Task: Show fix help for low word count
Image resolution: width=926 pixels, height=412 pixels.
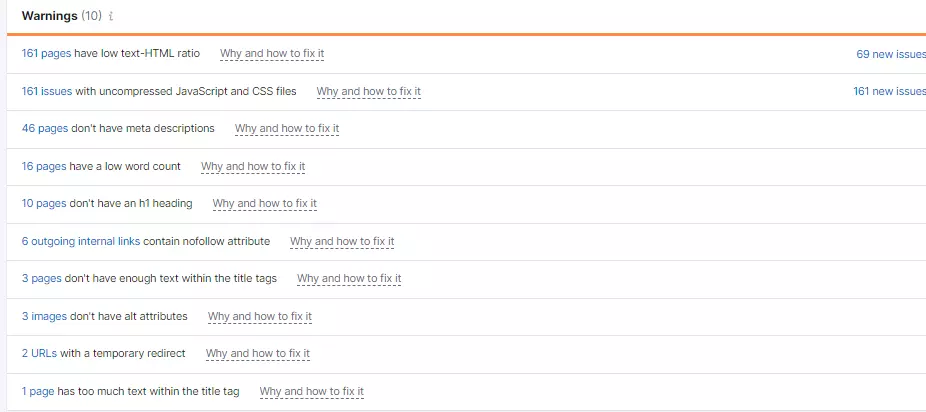Action: coord(253,166)
